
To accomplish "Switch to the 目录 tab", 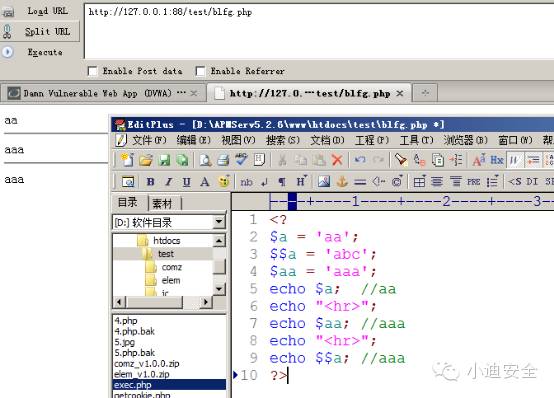I will pyautogui.click(x=128, y=202).
